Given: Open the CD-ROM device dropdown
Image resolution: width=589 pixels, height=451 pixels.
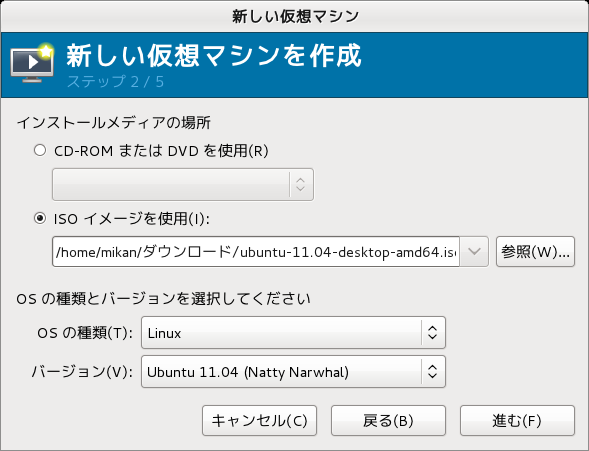Looking at the screenshot, I should click(183, 184).
